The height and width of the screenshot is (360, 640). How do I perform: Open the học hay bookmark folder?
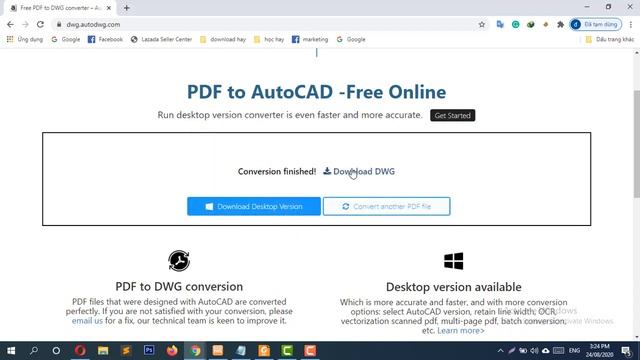pyautogui.click(x=269, y=39)
